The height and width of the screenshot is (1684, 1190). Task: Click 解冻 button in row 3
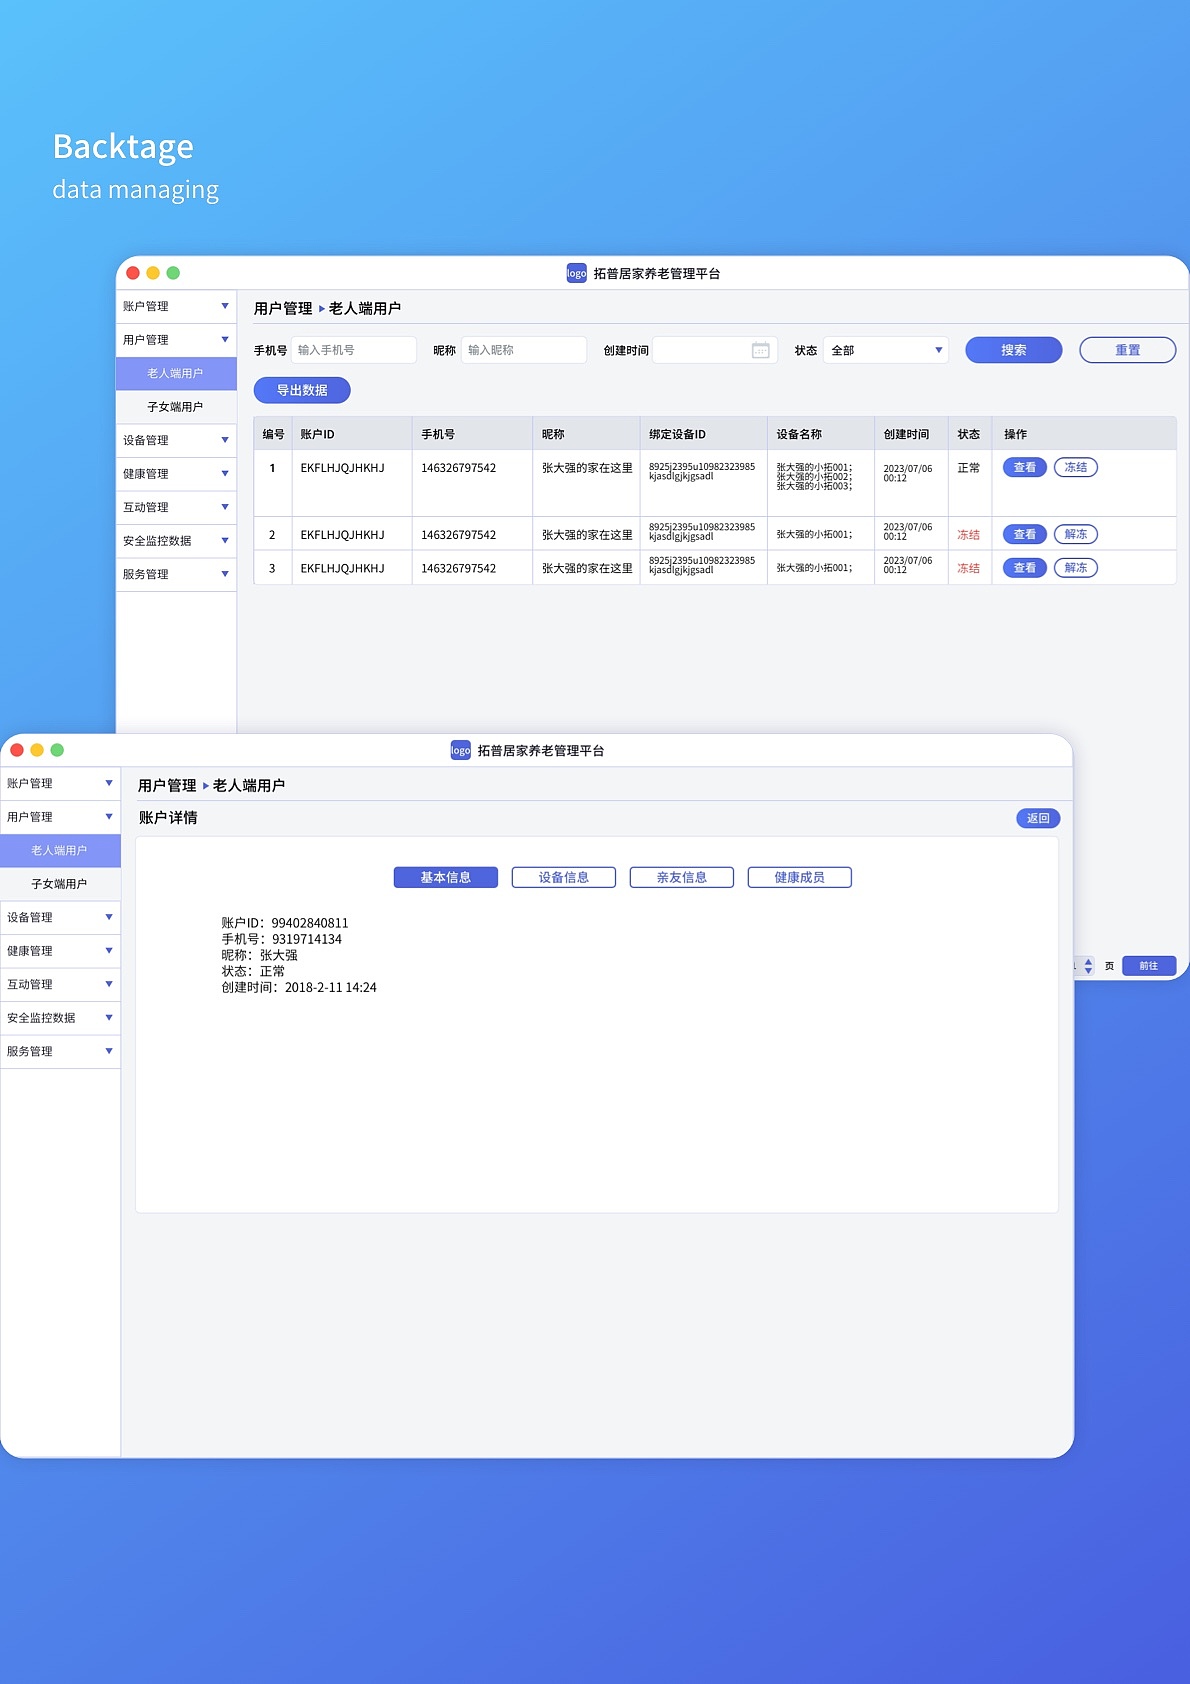coord(1076,568)
